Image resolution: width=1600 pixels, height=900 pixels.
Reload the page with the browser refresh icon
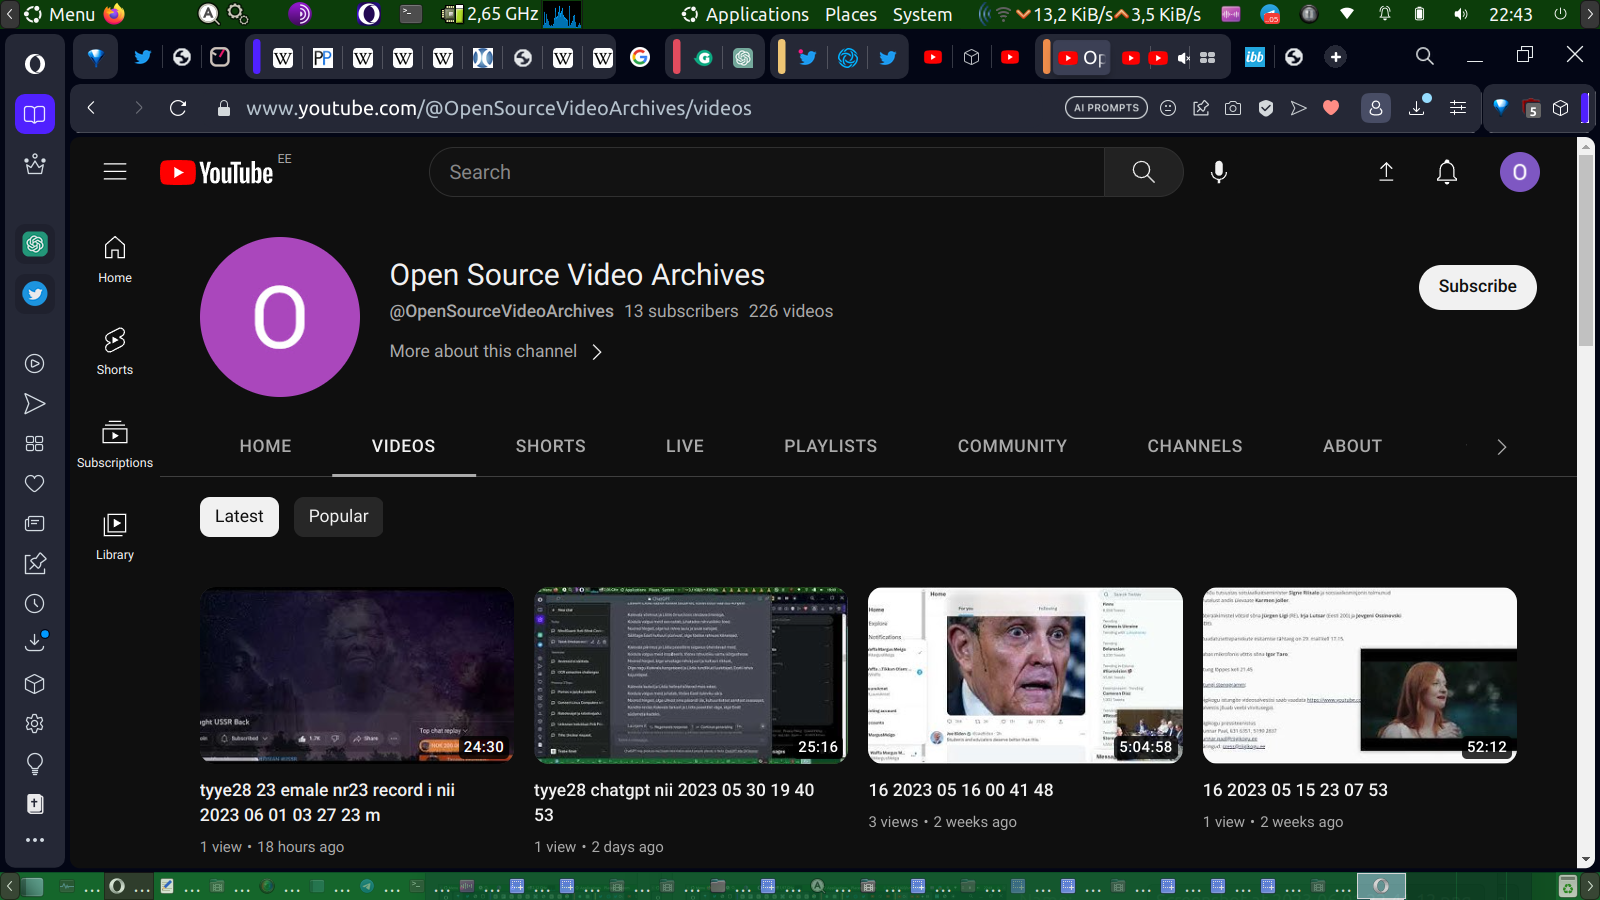pos(178,108)
